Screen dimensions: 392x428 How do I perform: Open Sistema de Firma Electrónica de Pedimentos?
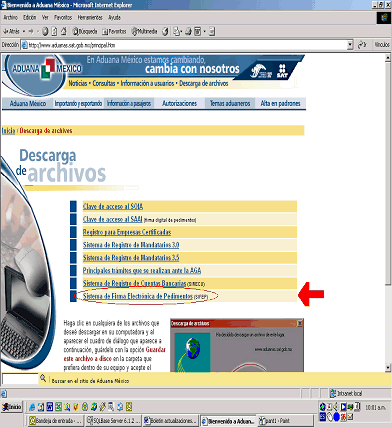(138, 296)
